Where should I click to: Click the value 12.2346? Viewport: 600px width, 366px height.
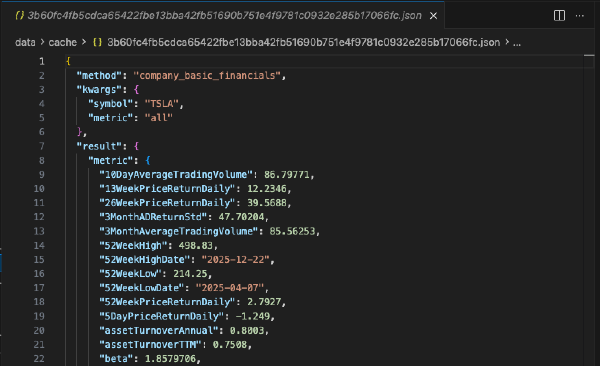pyautogui.click(x=267, y=188)
